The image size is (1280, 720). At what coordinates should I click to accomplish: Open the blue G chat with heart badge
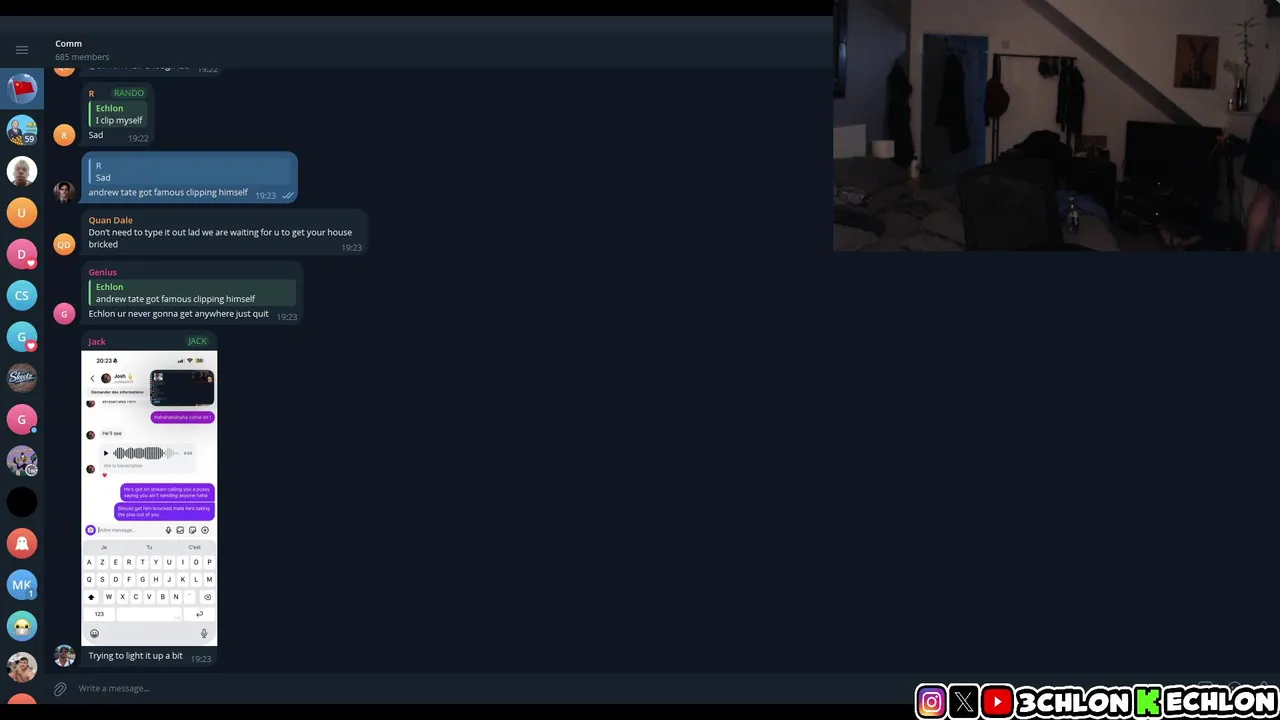tap(22, 336)
